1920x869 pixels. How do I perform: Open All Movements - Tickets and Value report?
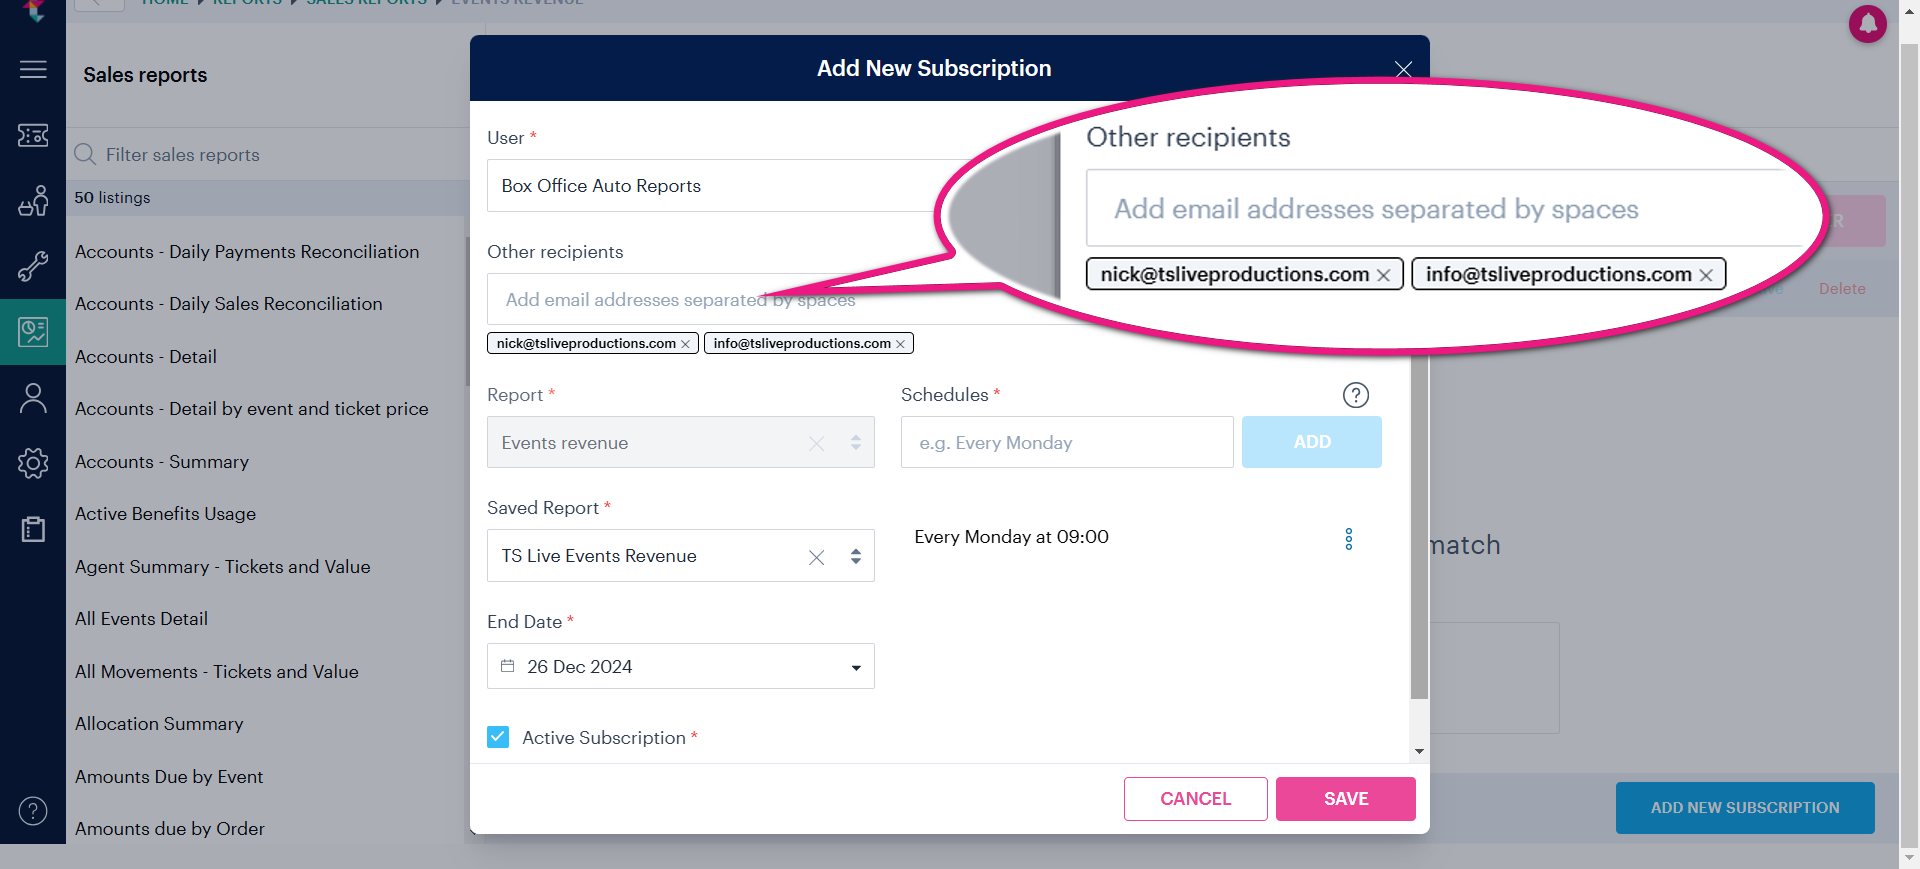click(x=217, y=672)
